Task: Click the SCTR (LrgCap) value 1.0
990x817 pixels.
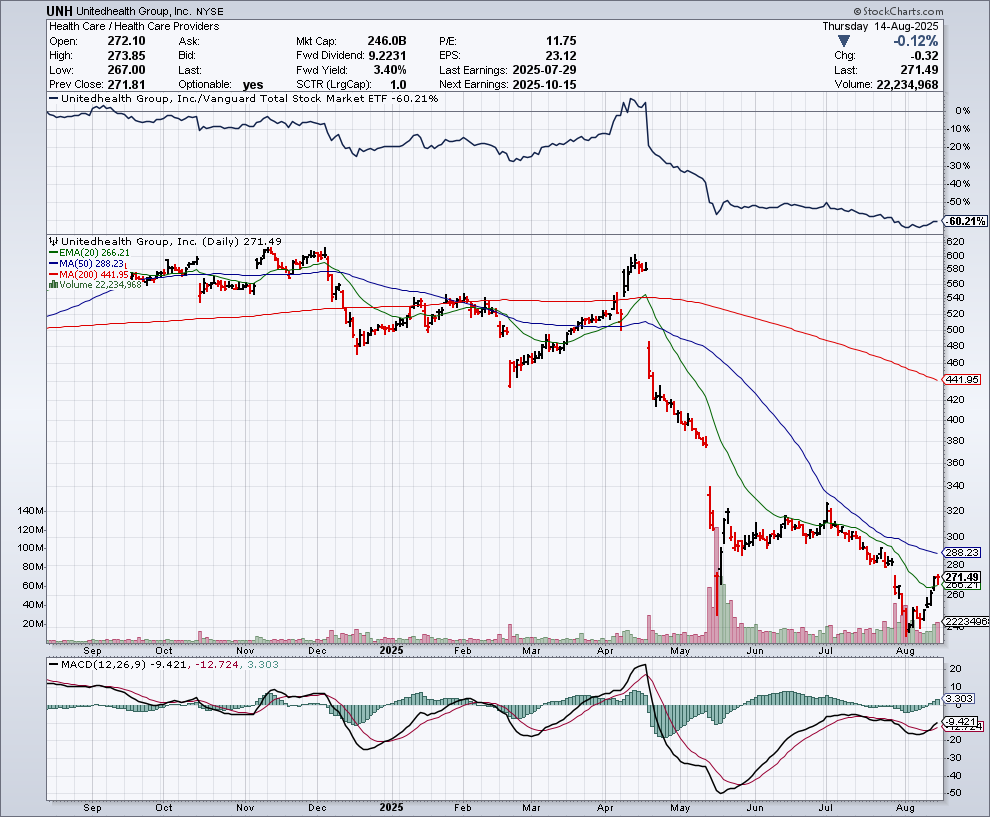Action: pos(398,85)
